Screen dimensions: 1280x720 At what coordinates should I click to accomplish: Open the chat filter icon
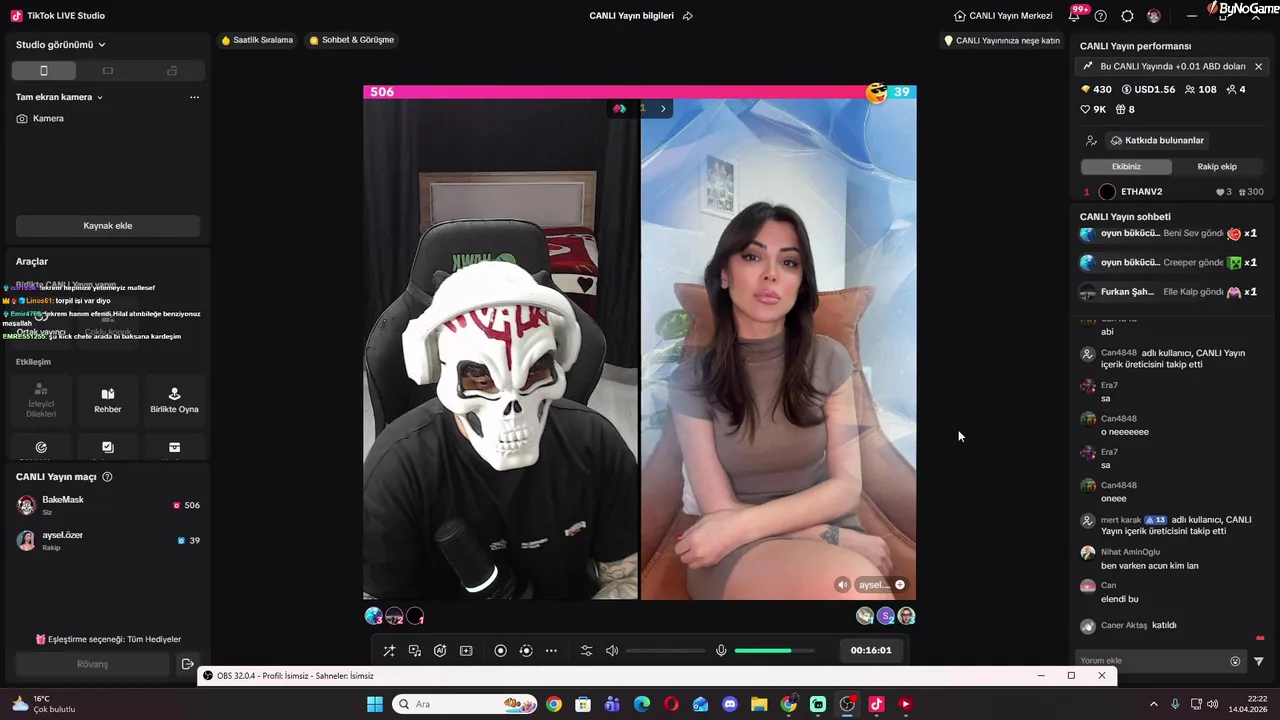click(1259, 661)
